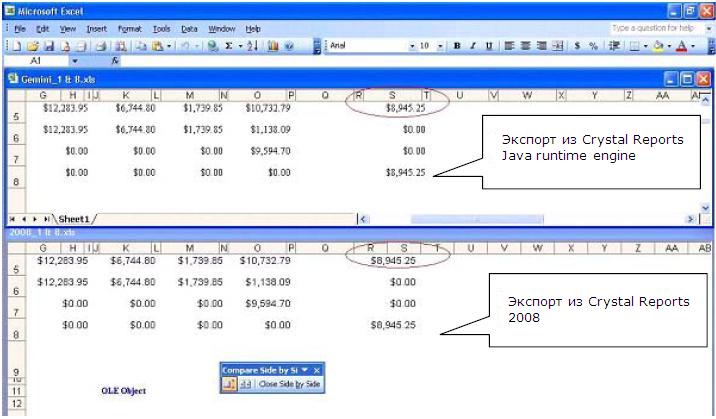
Task: Open the Data menu
Action: pyautogui.click(x=189, y=29)
